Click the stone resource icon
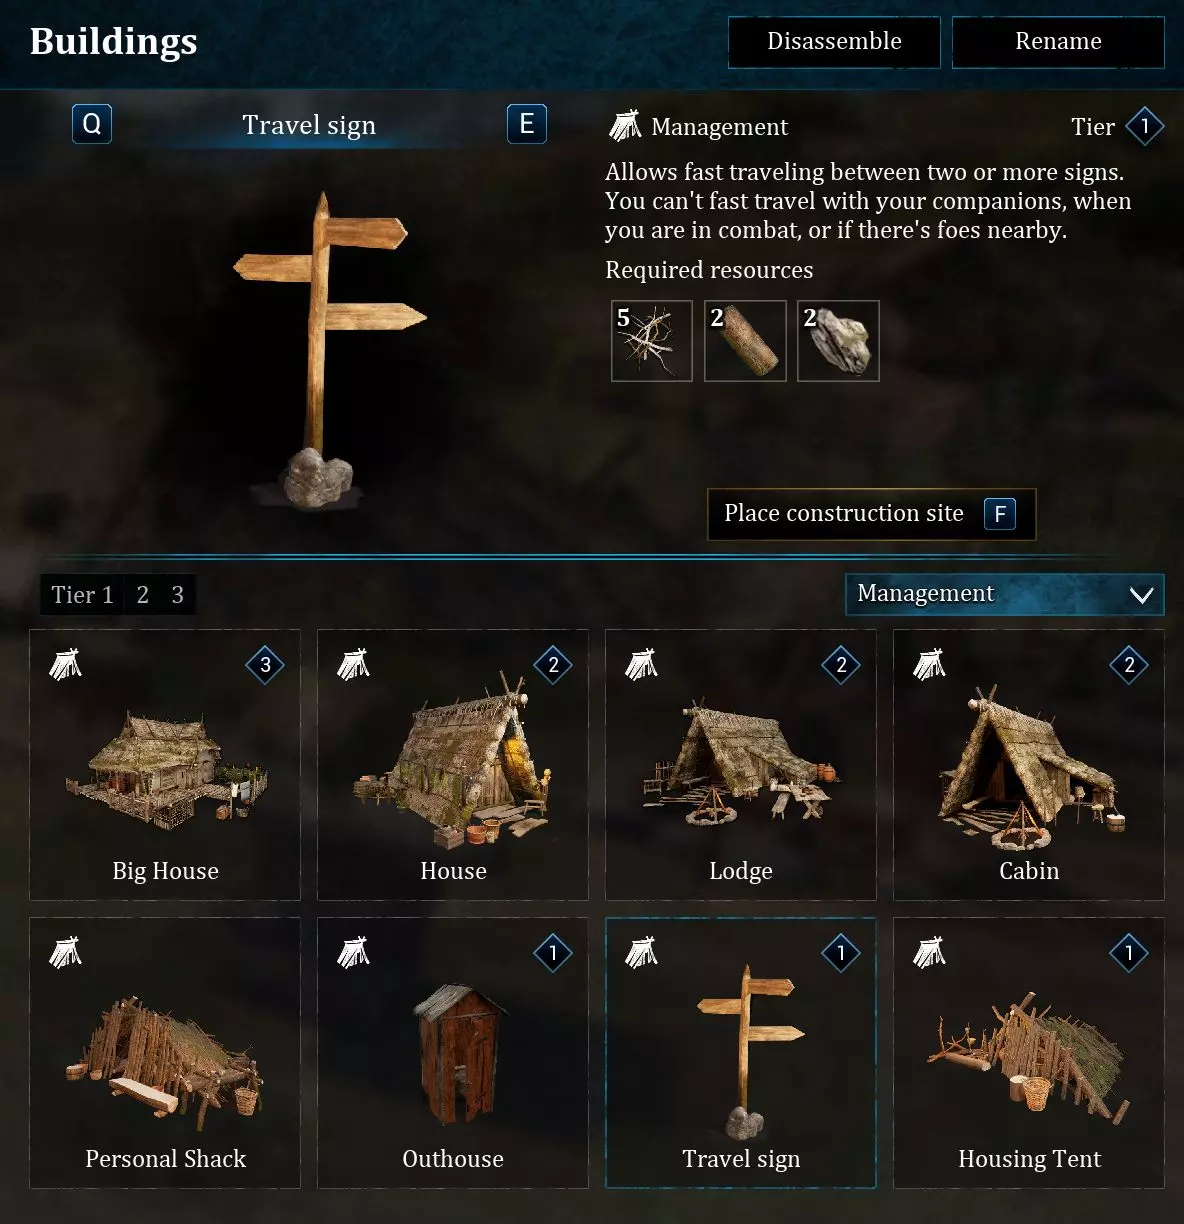Viewport: 1184px width, 1224px height. click(x=838, y=341)
